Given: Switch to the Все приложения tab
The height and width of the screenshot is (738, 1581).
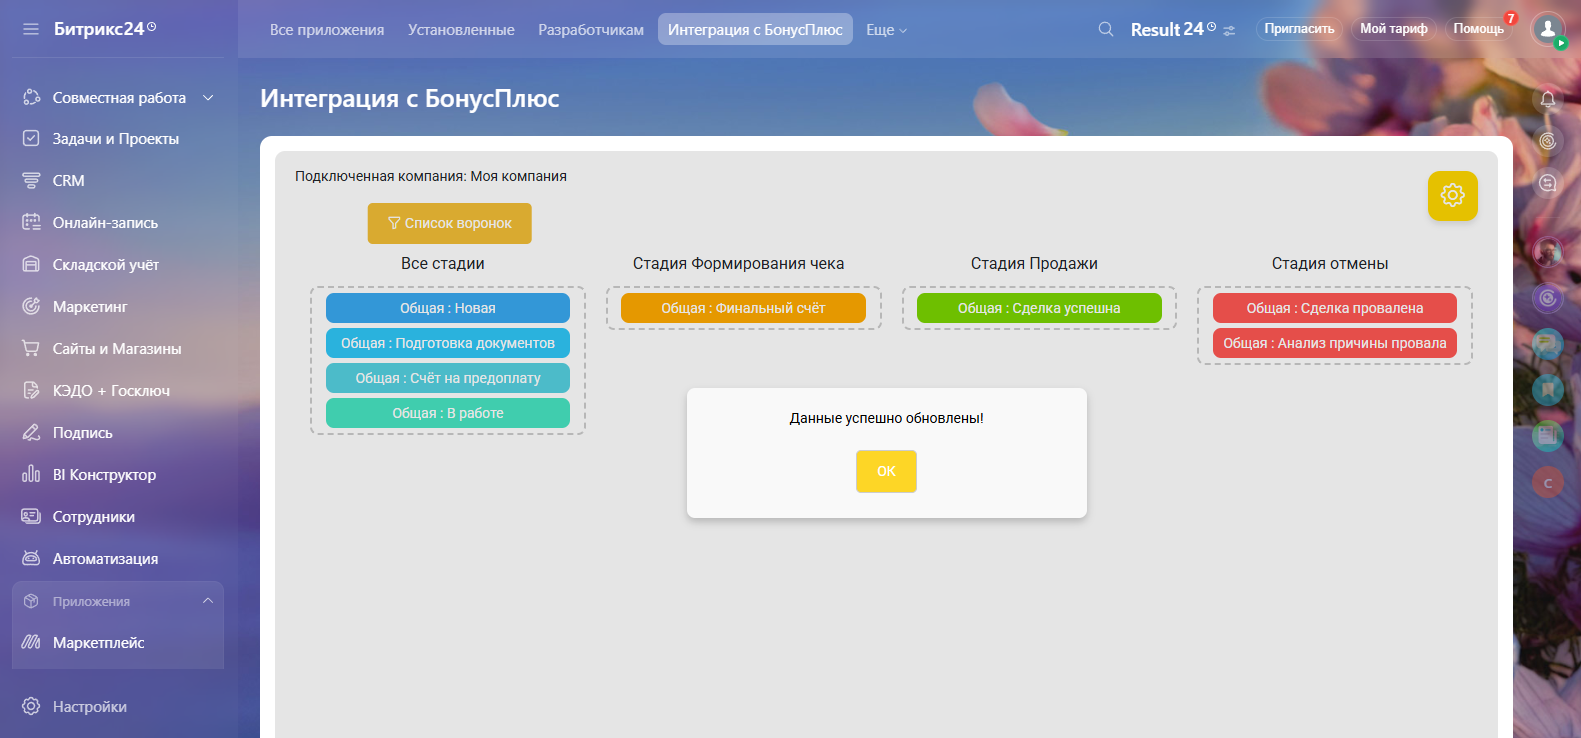Looking at the screenshot, I should pyautogui.click(x=327, y=30).
